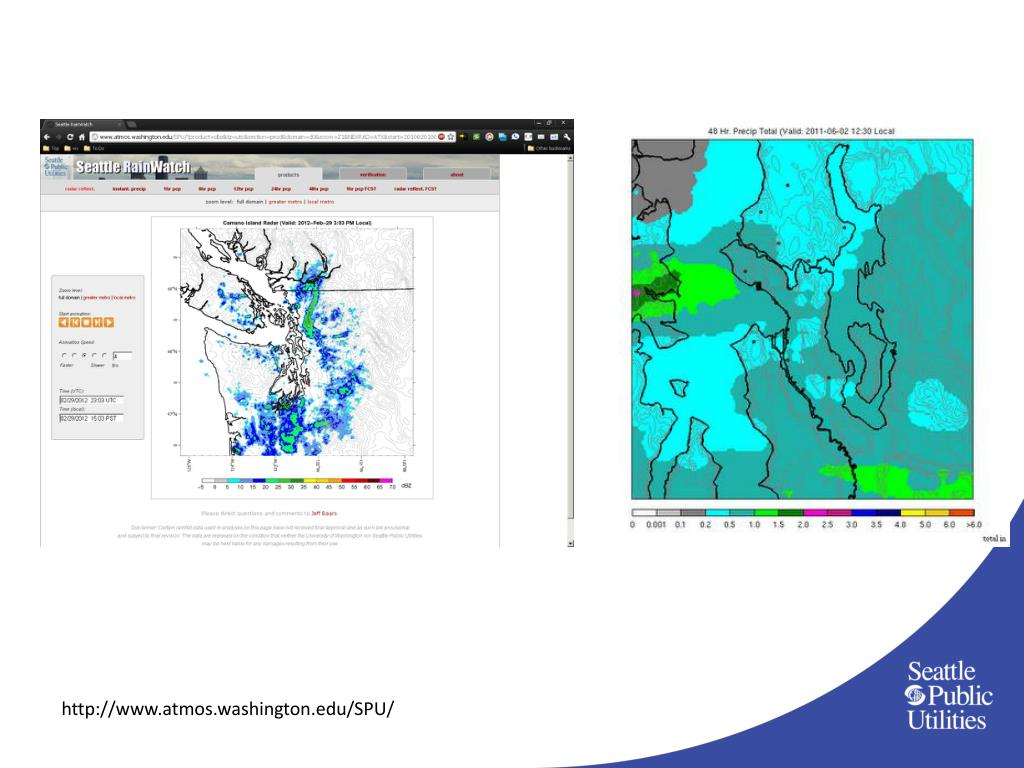Open the 48hr pcp product

(319, 189)
